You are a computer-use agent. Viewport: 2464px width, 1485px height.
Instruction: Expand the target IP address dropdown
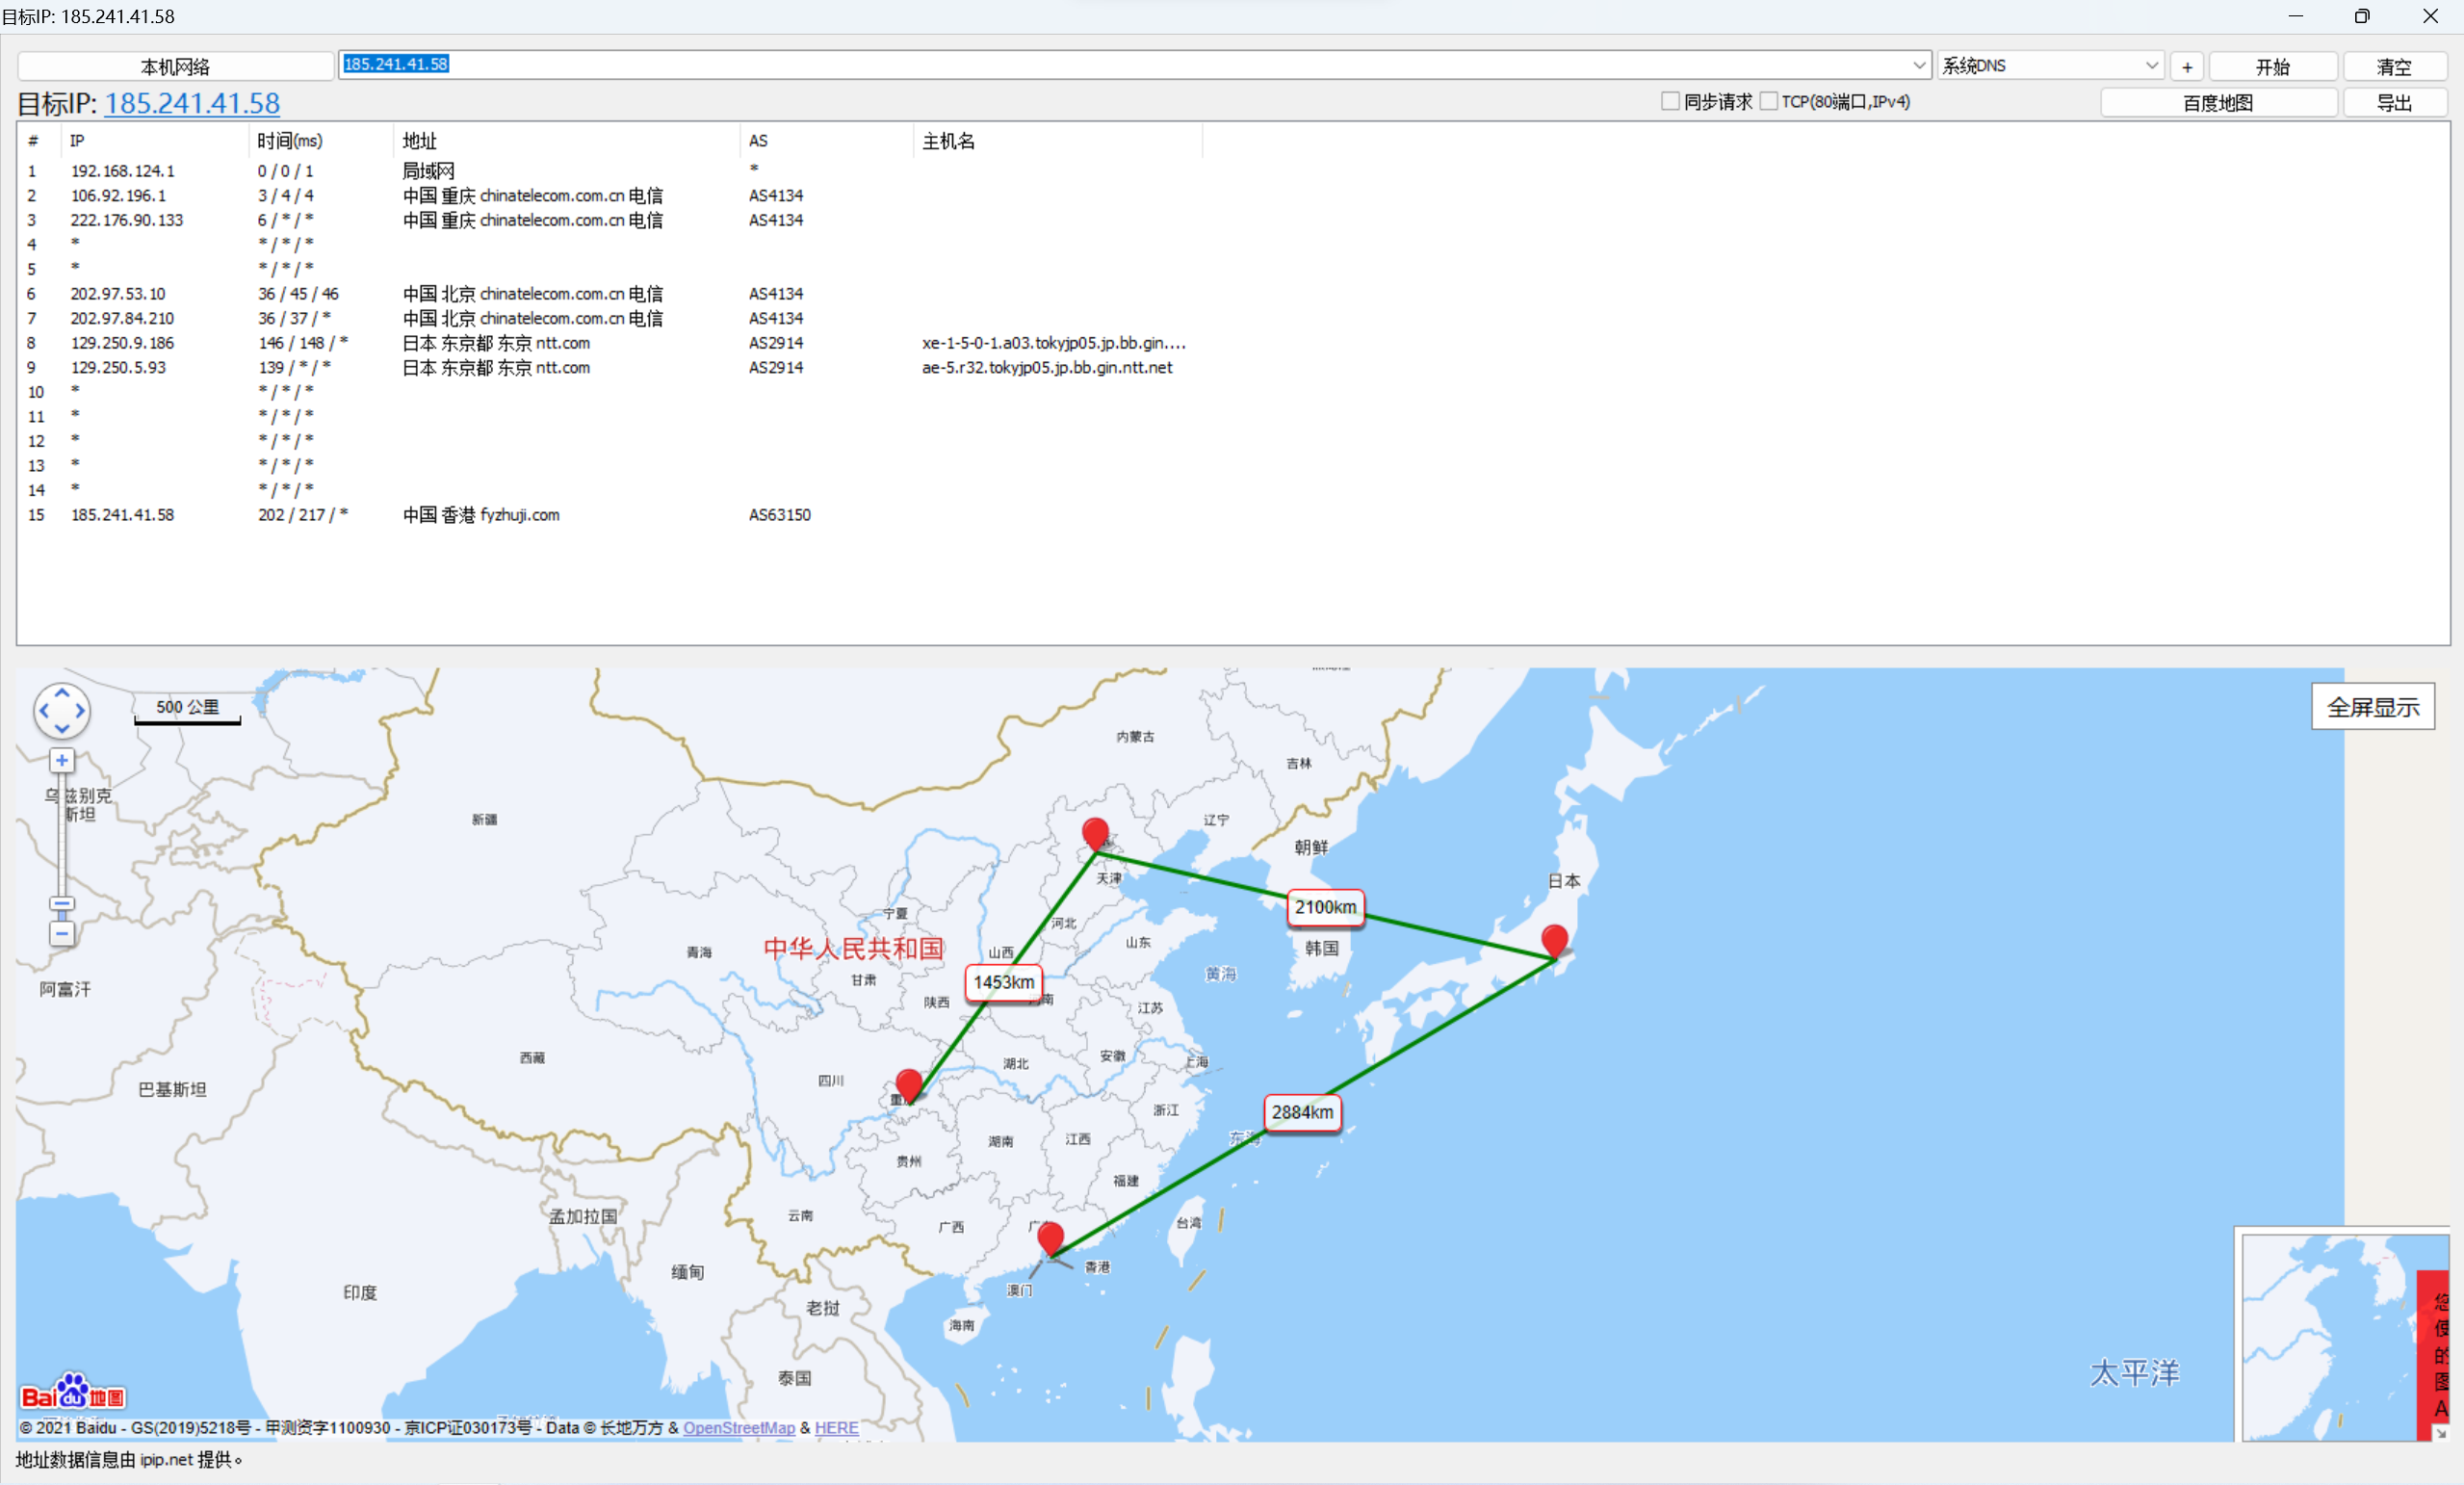coord(1919,65)
